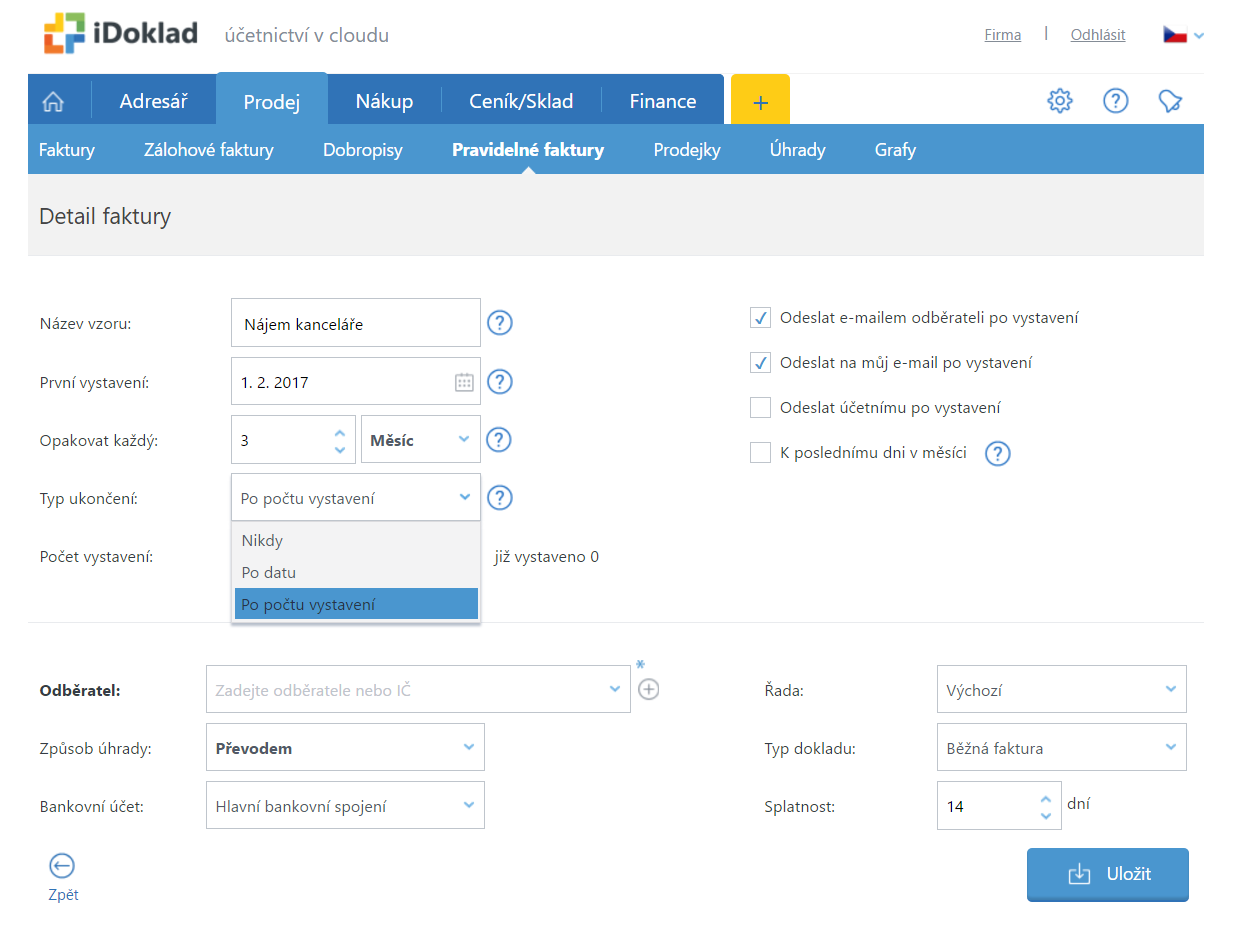Click the První vystavení date field
The image size is (1234, 942).
(356, 382)
